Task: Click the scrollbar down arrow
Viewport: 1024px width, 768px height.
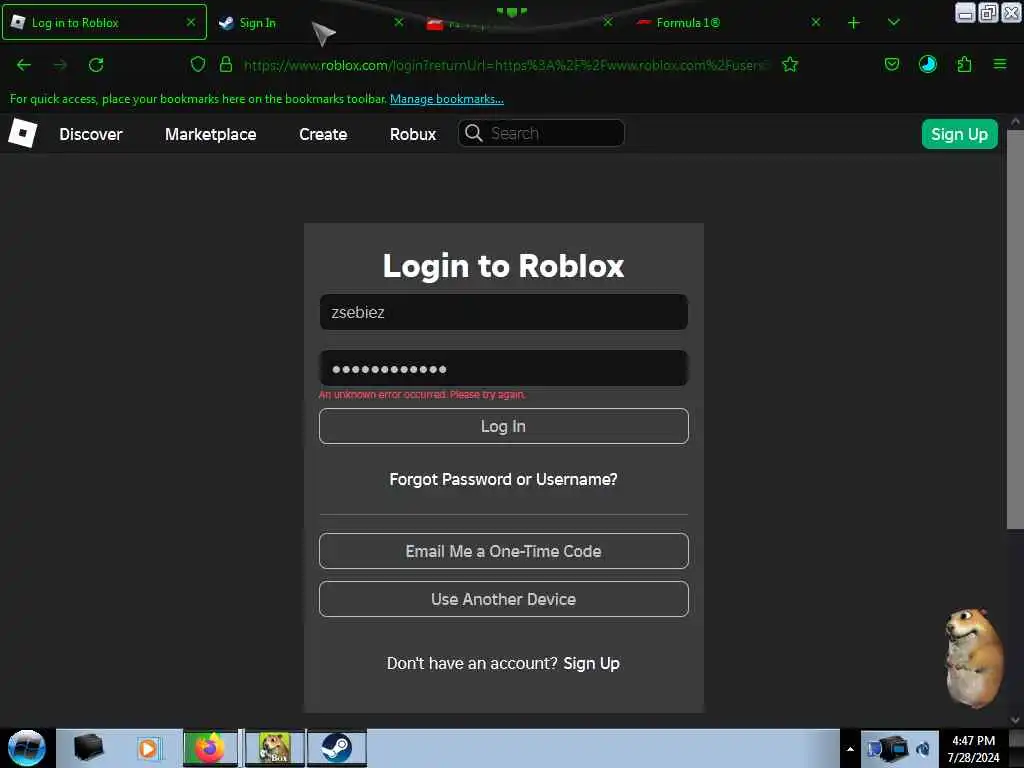Action: tap(1015, 720)
